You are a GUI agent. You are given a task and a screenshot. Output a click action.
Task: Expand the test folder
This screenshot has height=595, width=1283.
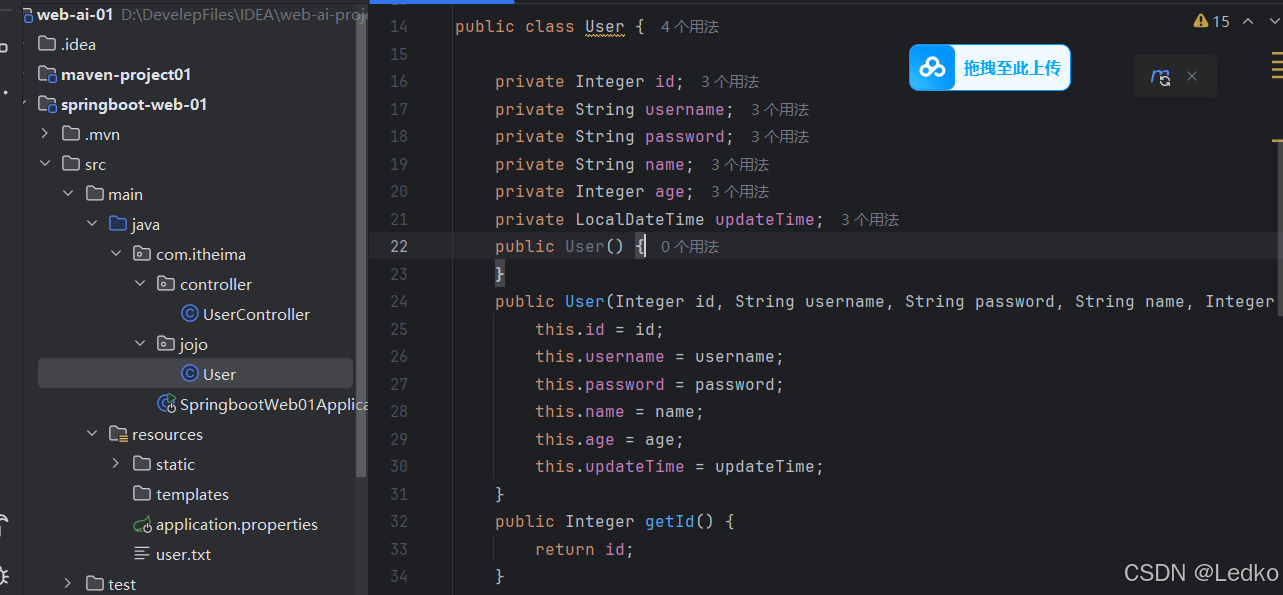pyautogui.click(x=68, y=584)
